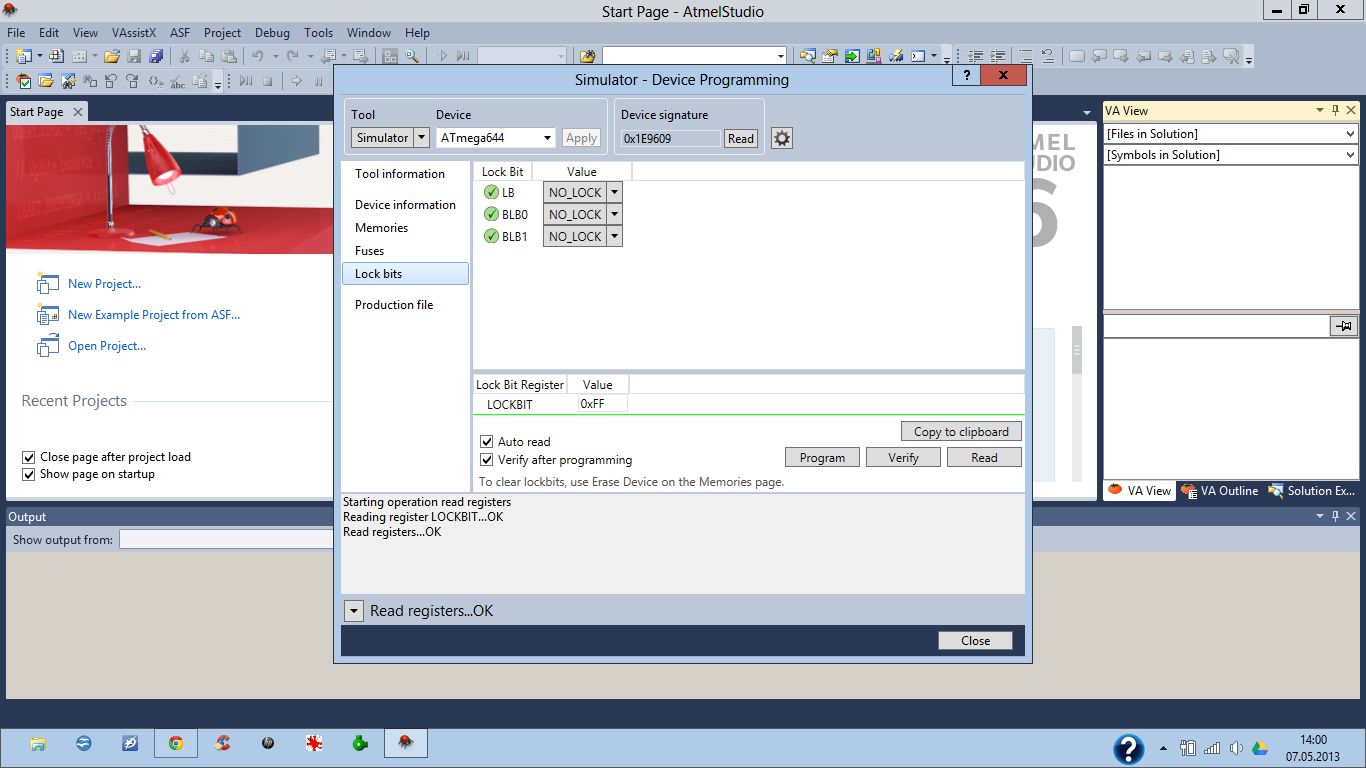
Task: Switch to Solution Explorer tab
Action: coord(1312,491)
